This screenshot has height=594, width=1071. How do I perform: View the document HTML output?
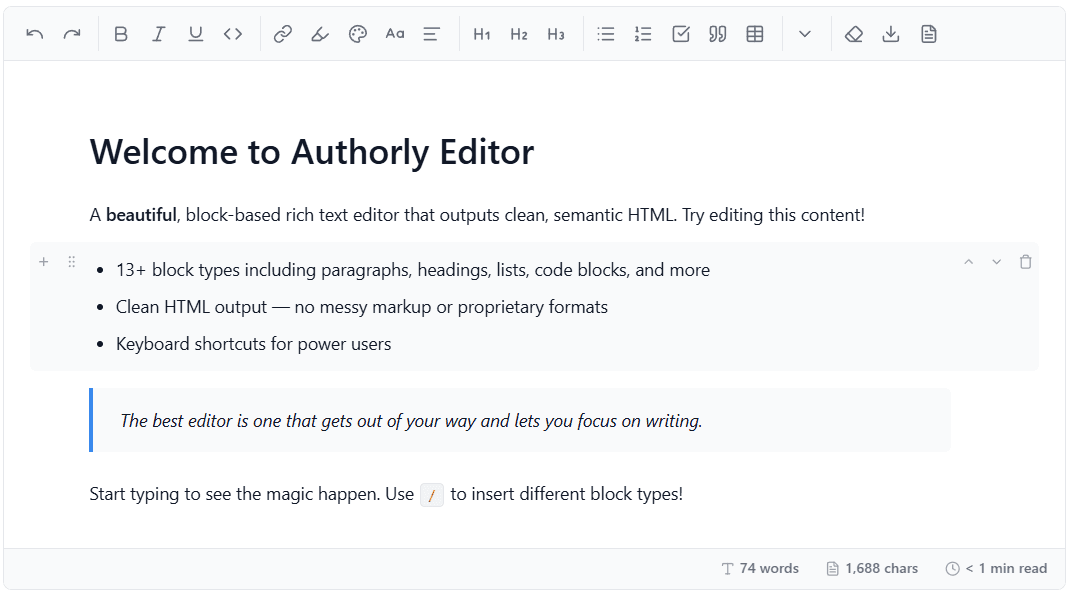[x=928, y=34]
